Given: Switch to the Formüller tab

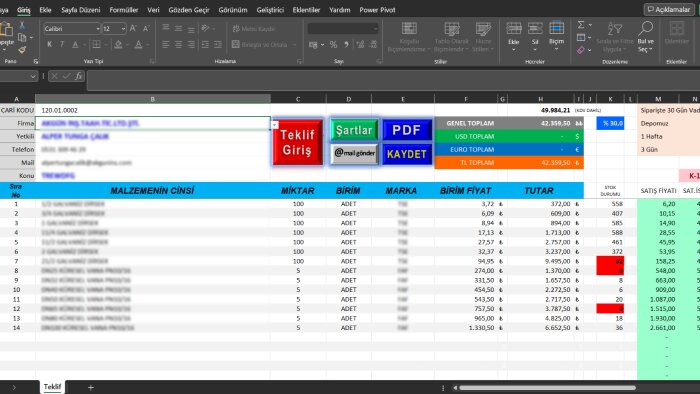Looking at the screenshot, I should point(124,9).
